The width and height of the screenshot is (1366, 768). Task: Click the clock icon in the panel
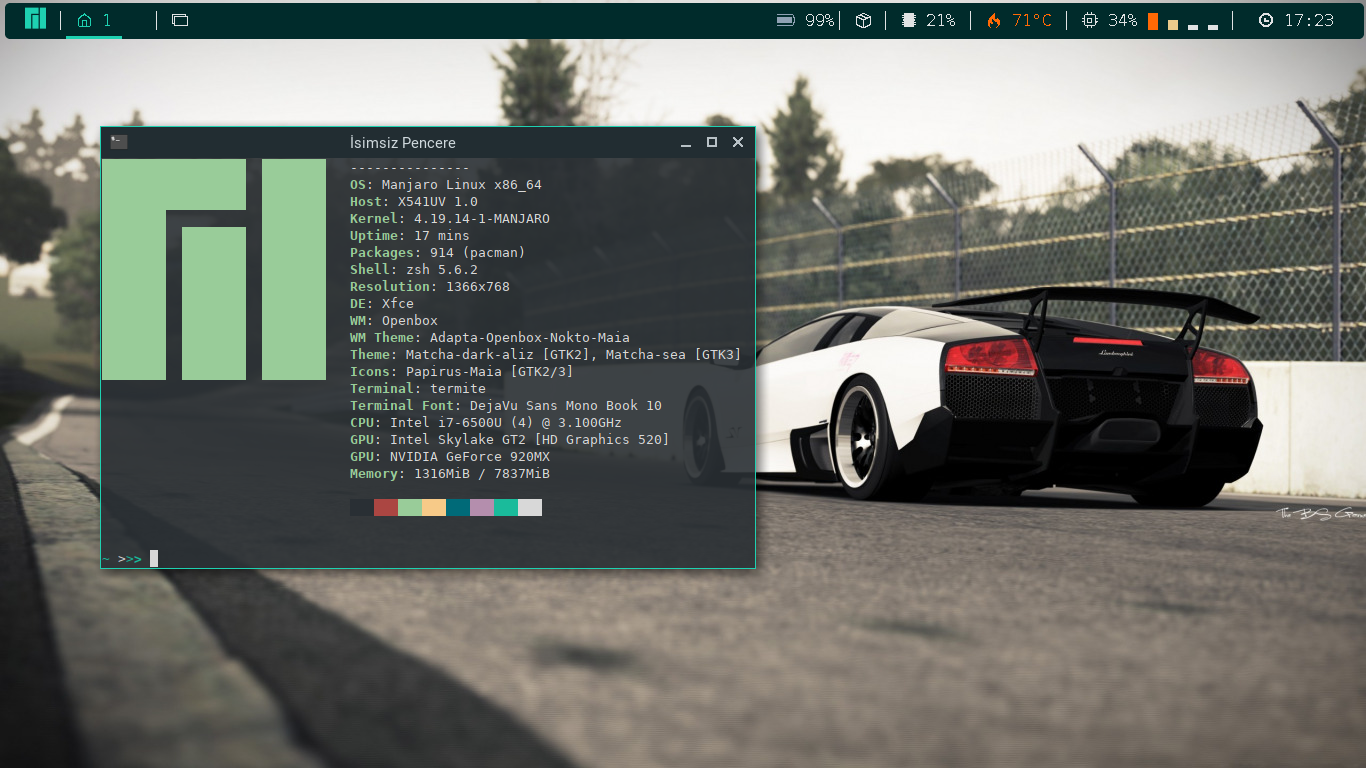coord(1266,20)
